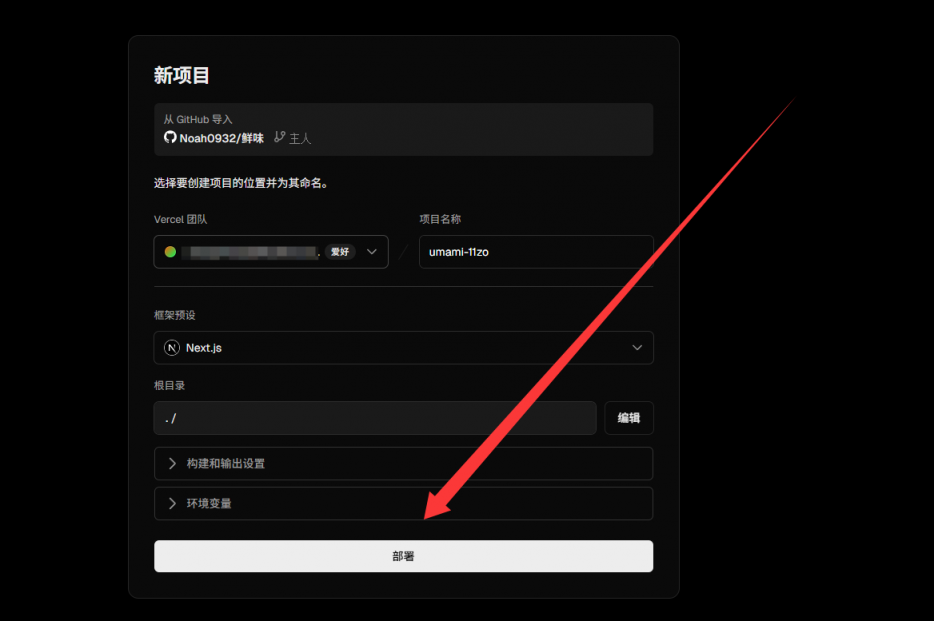Viewport: 934px width, 621px height.
Task: Expand the 环境变量 section
Action: click(x=403, y=504)
